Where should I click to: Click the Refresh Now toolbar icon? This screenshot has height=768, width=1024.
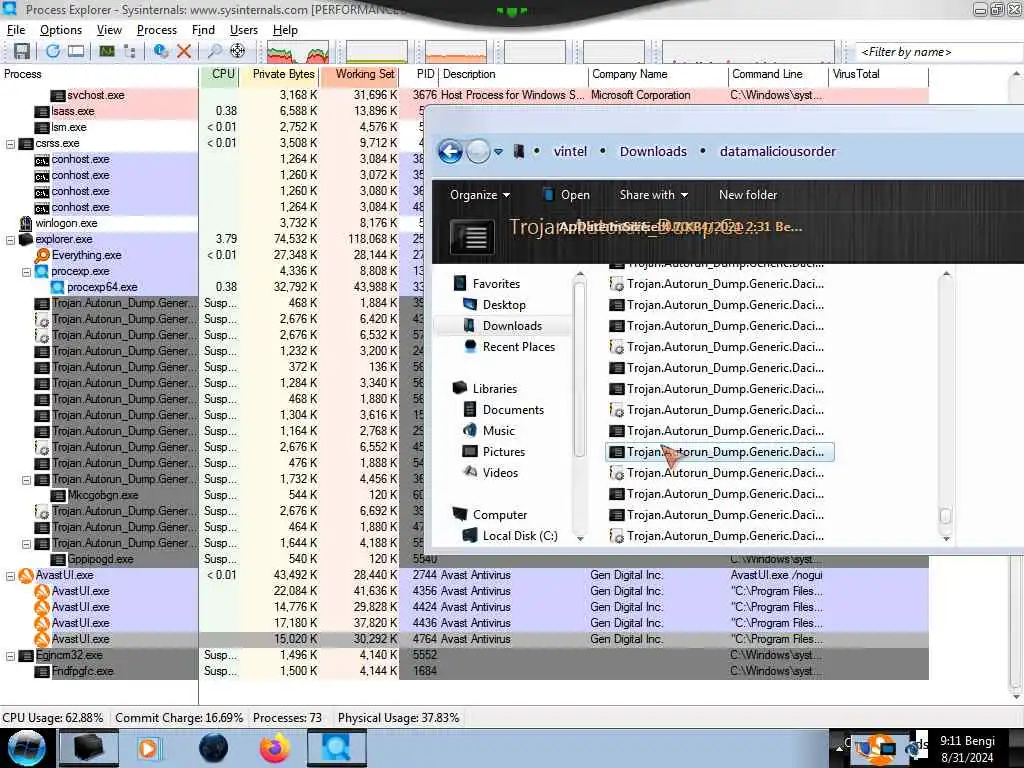[53, 51]
